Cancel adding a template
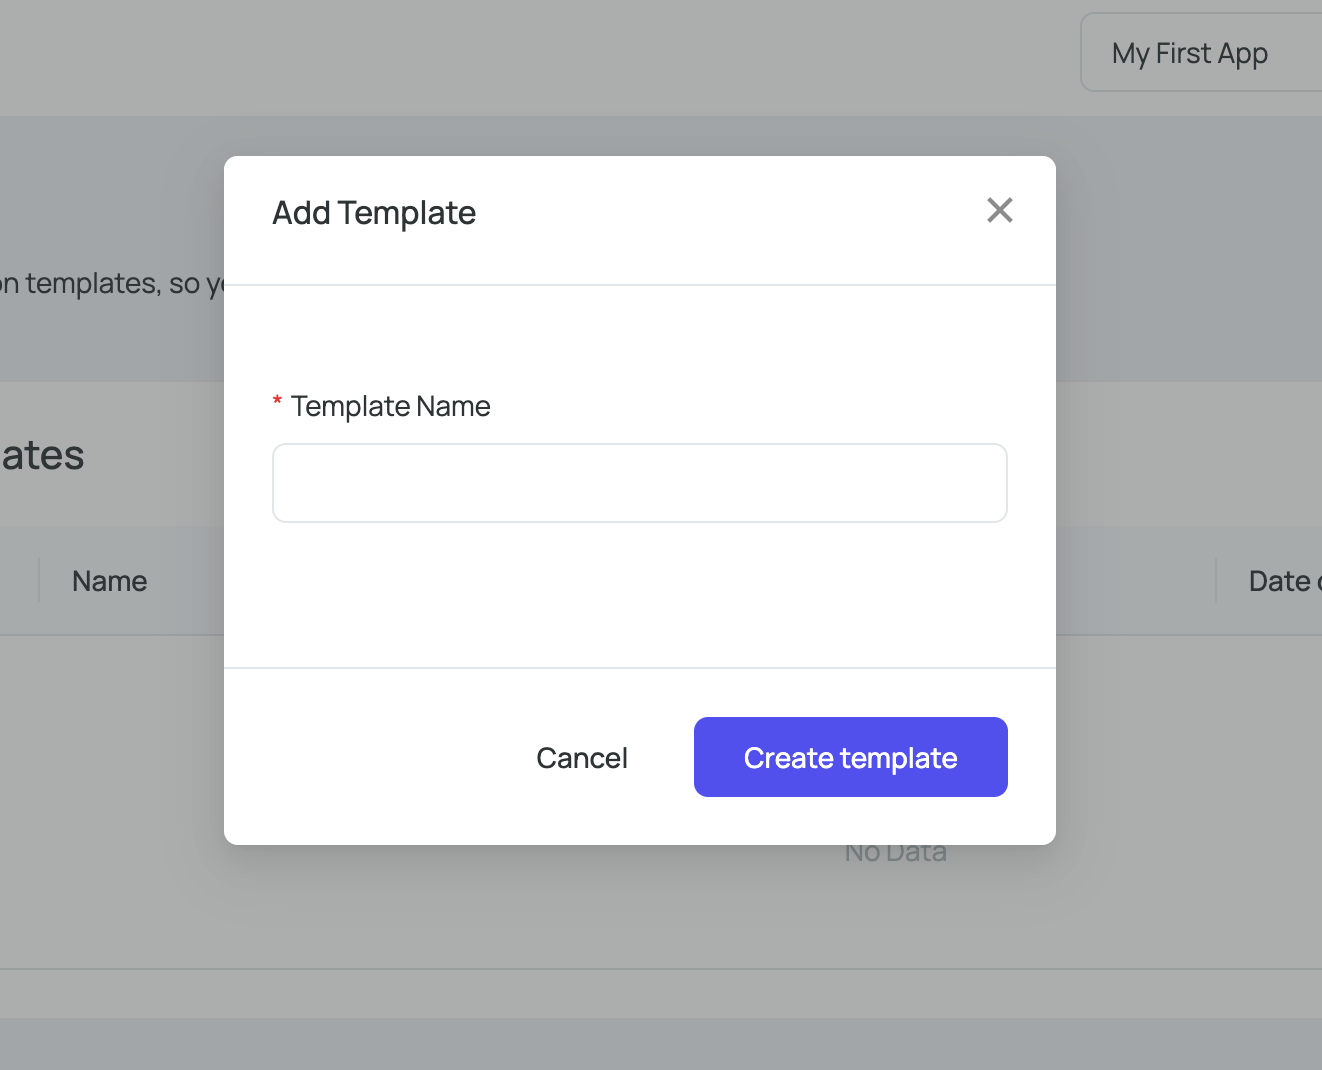Viewport: 1322px width, 1070px height. 582,758
